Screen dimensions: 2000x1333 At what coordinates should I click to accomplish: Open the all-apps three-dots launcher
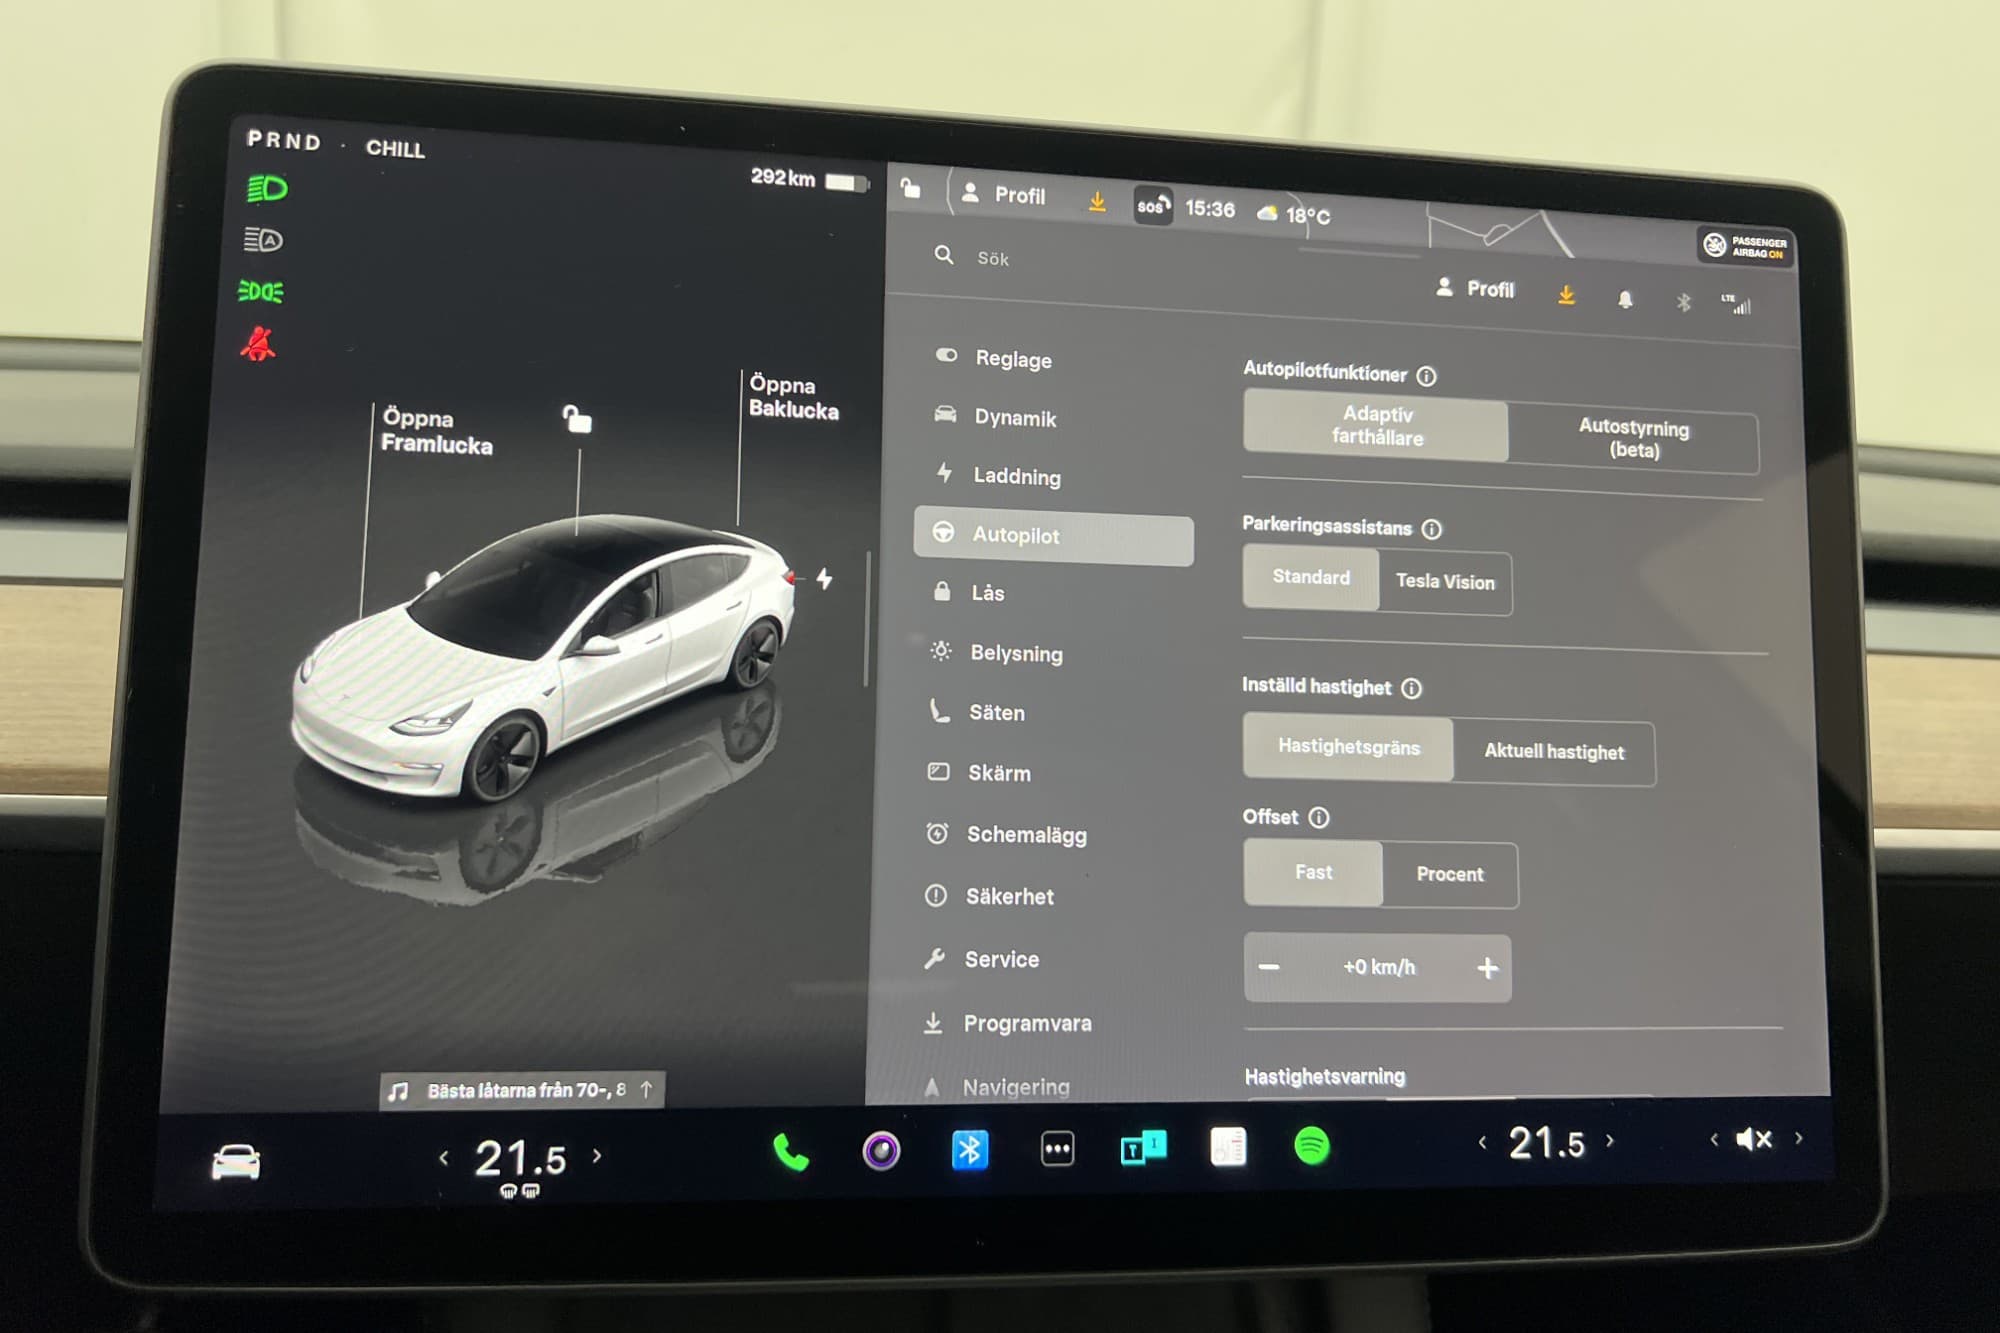coord(1057,1149)
